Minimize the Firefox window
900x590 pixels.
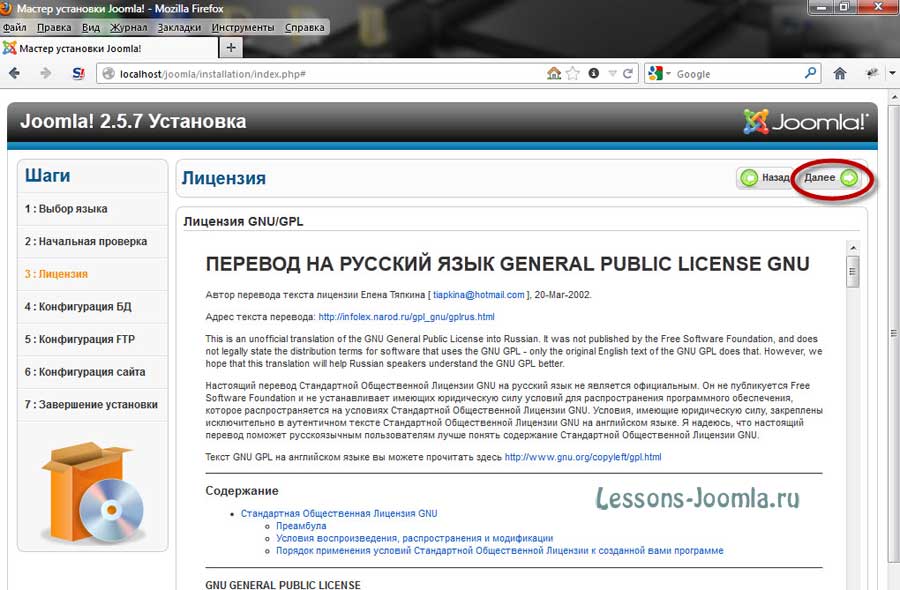(x=822, y=7)
